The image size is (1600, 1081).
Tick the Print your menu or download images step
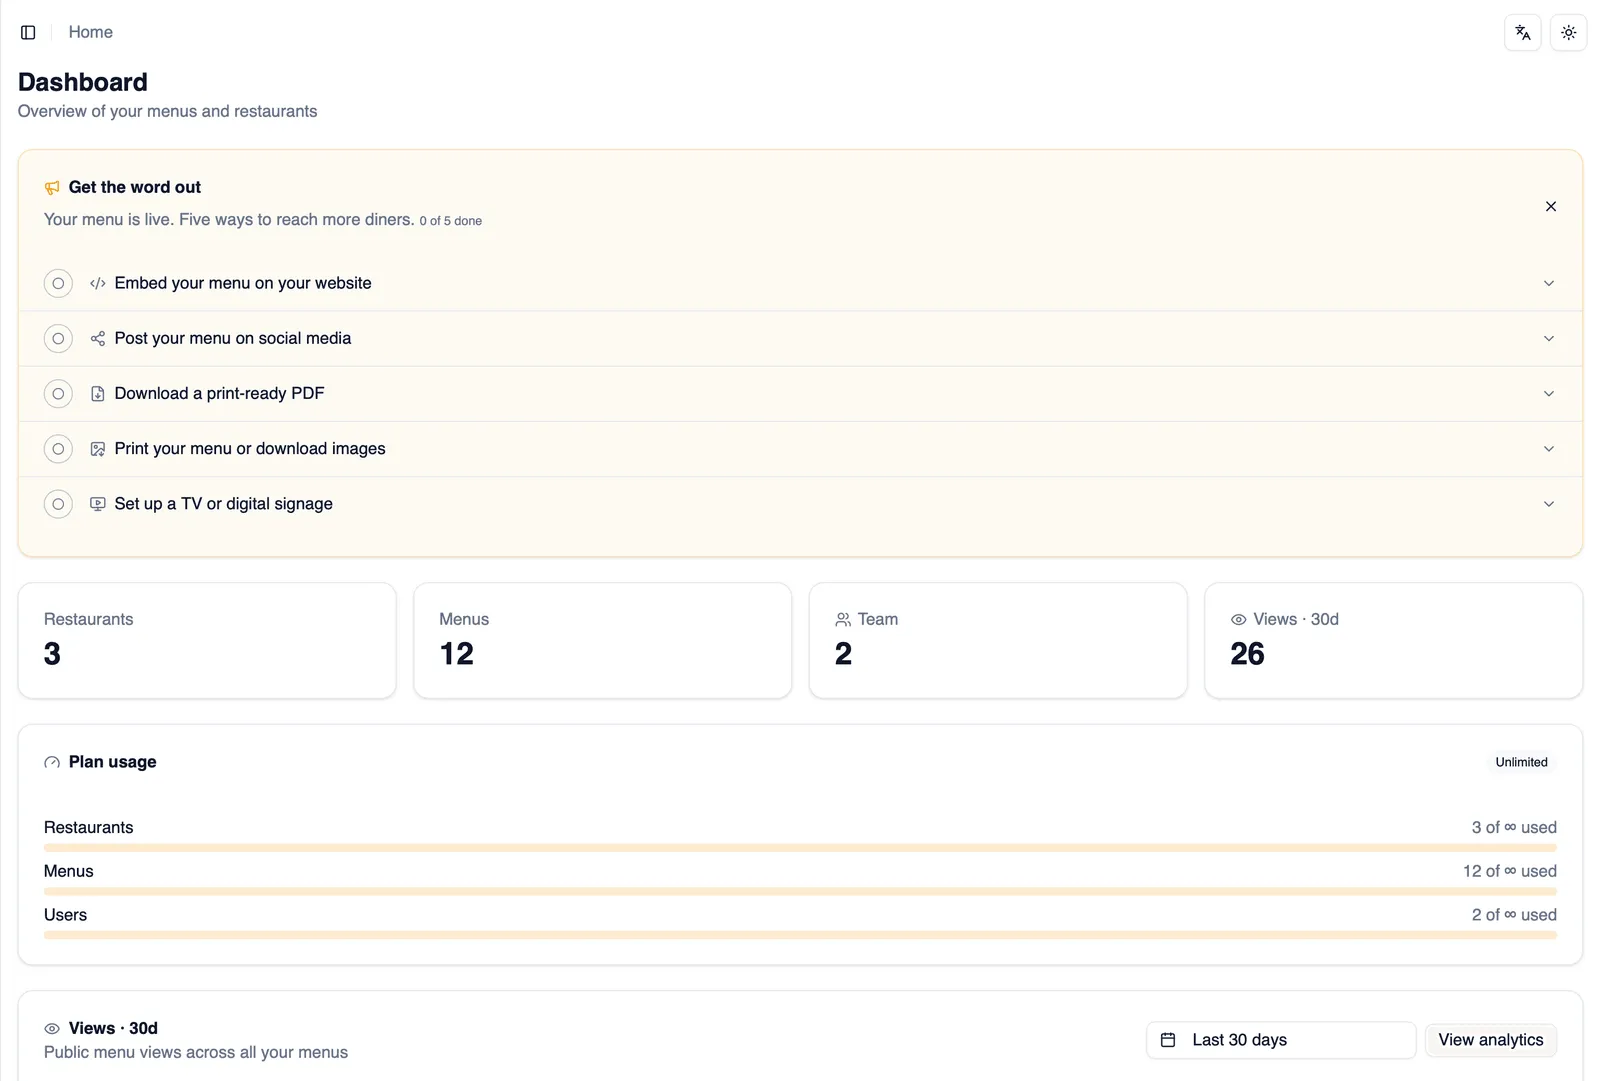pyautogui.click(x=58, y=449)
